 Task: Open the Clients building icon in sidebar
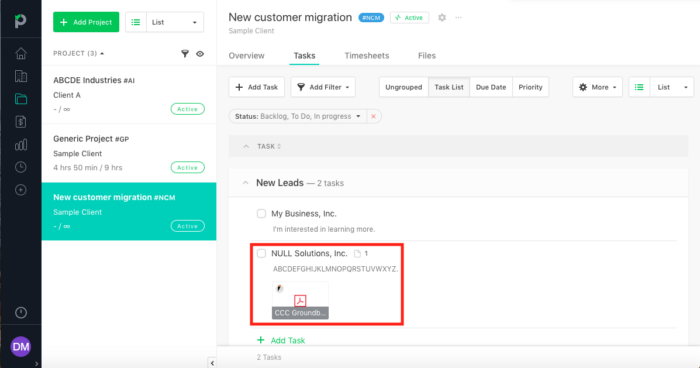point(21,76)
